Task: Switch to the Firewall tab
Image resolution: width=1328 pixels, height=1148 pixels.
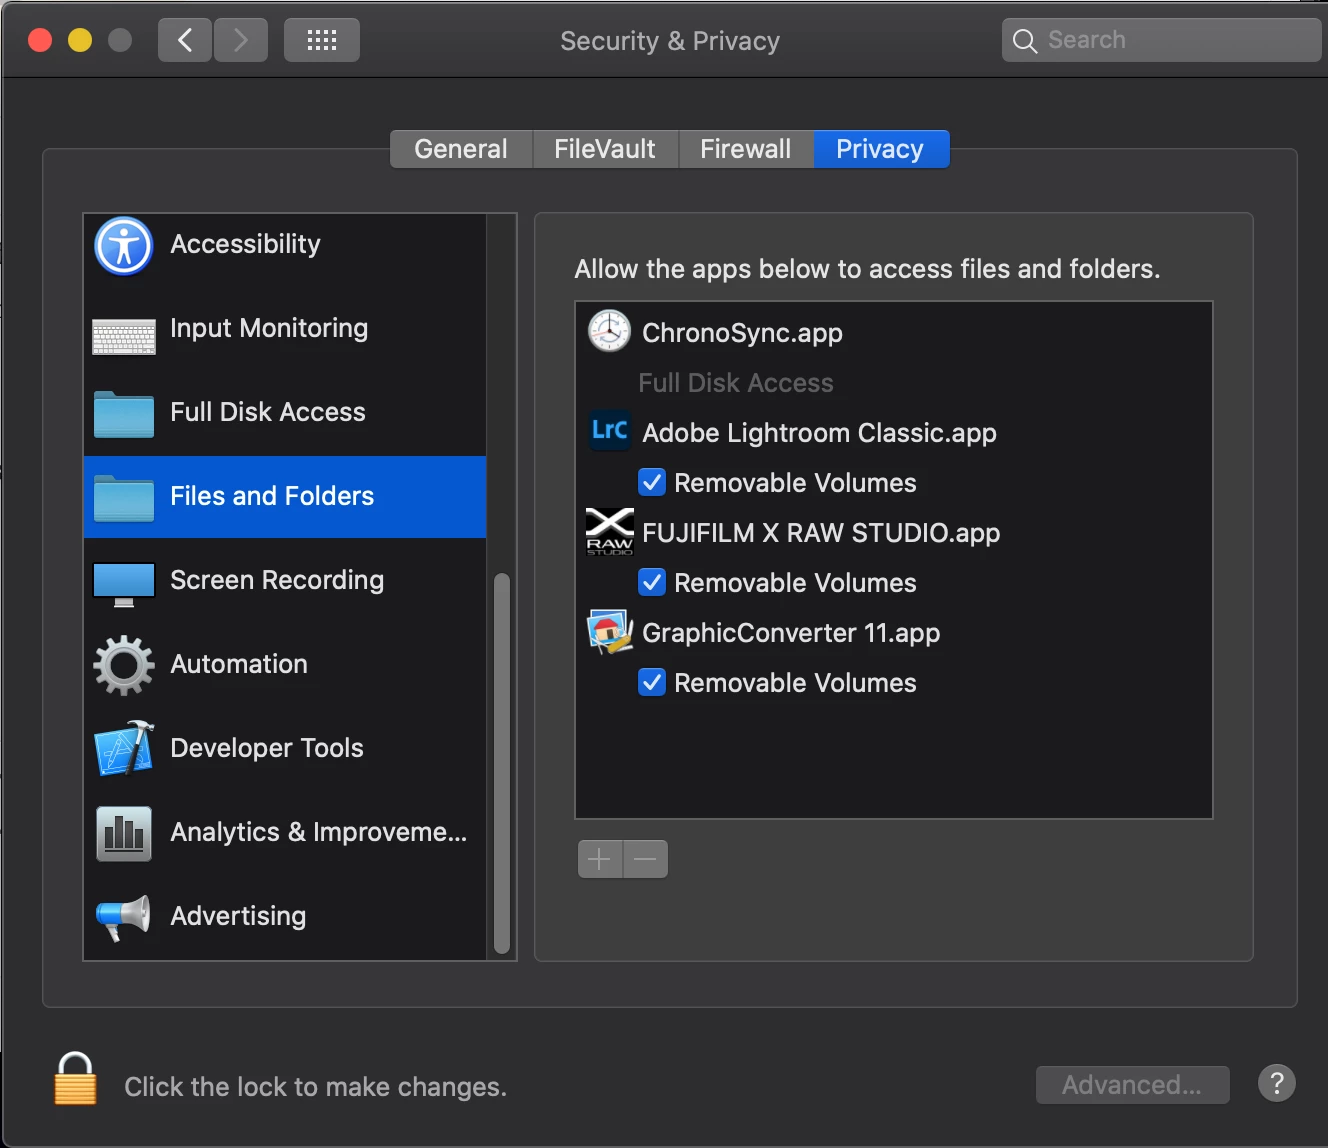Action: (x=746, y=149)
